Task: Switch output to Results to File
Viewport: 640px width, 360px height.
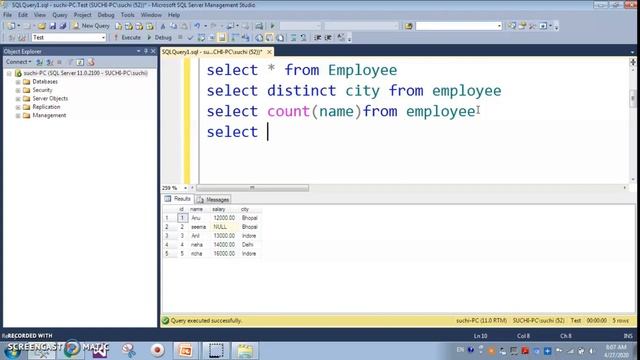Action: [280, 38]
